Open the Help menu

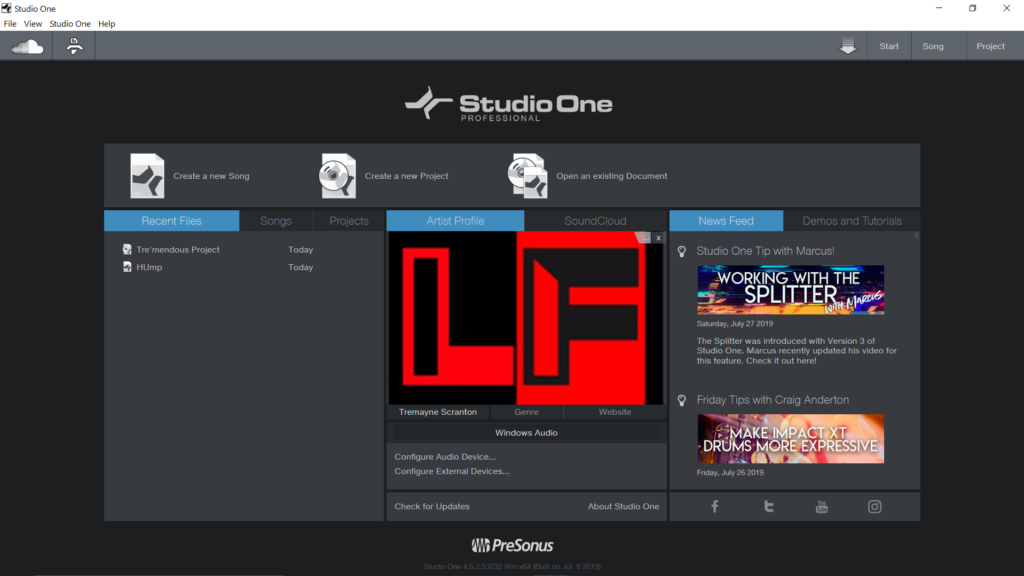106,24
